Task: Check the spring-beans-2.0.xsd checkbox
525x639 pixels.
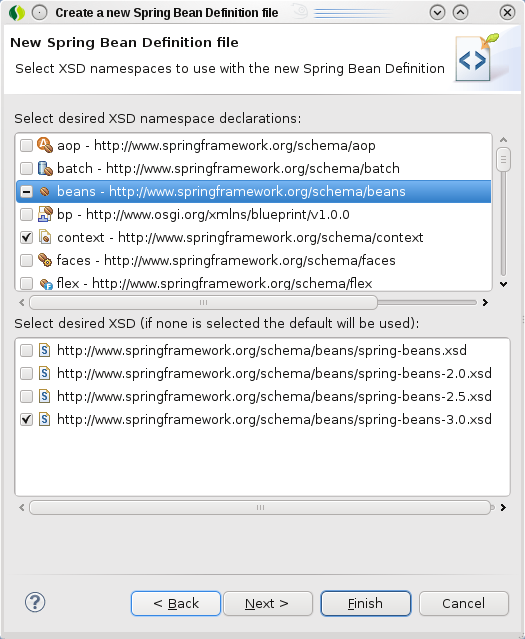Action: point(26,373)
